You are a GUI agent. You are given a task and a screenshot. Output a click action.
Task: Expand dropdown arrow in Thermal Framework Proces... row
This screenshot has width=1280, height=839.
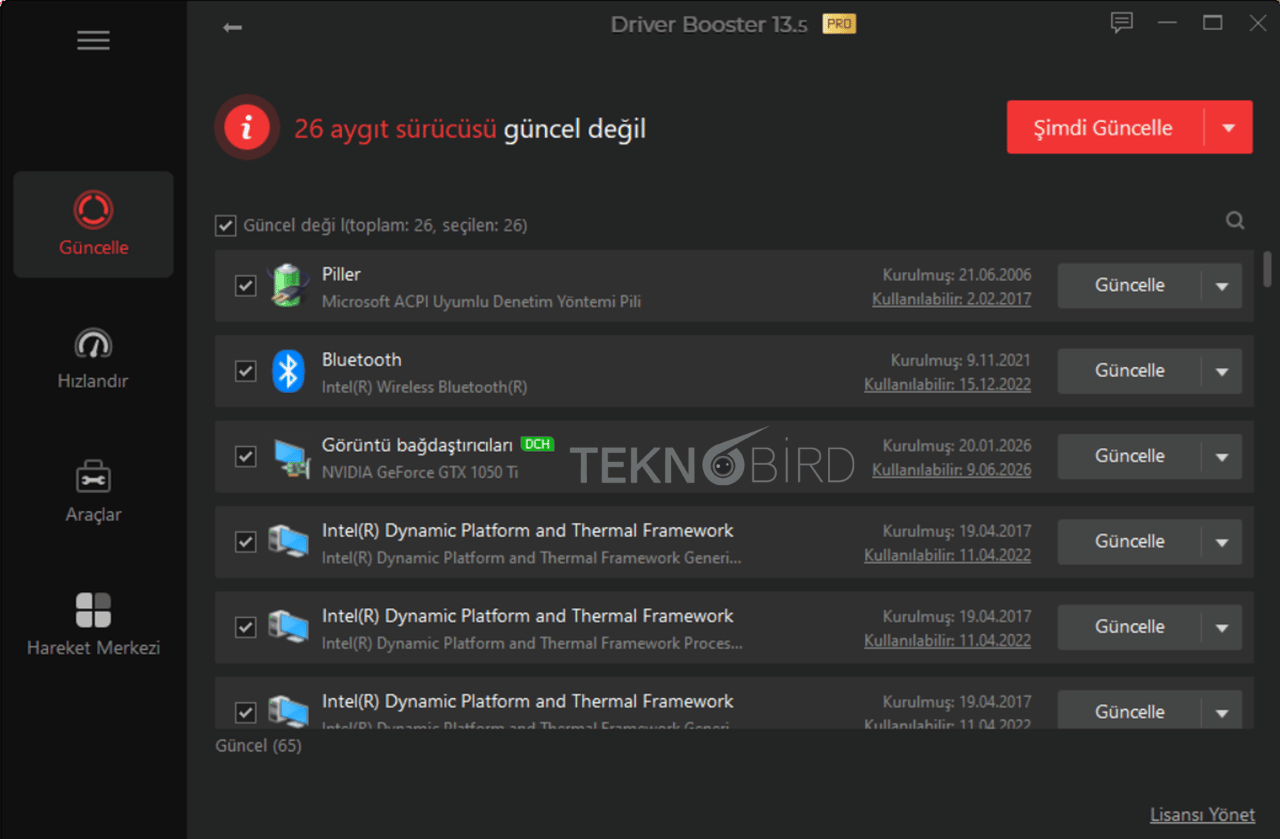click(1221, 627)
